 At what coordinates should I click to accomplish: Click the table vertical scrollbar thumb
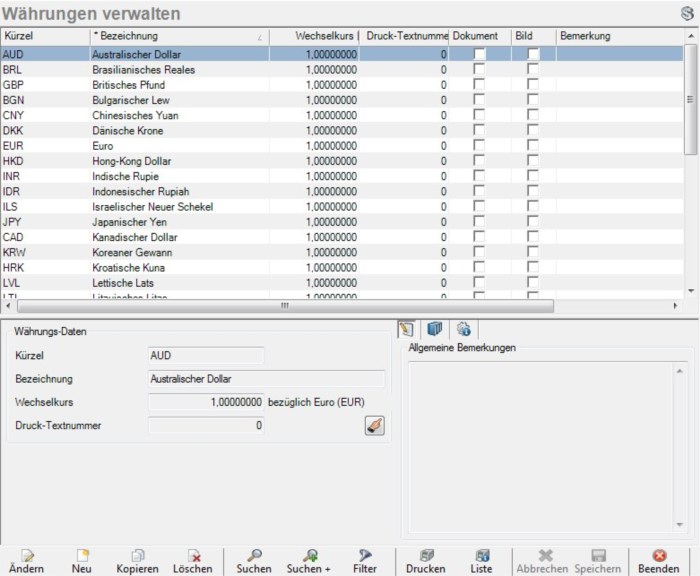691,99
